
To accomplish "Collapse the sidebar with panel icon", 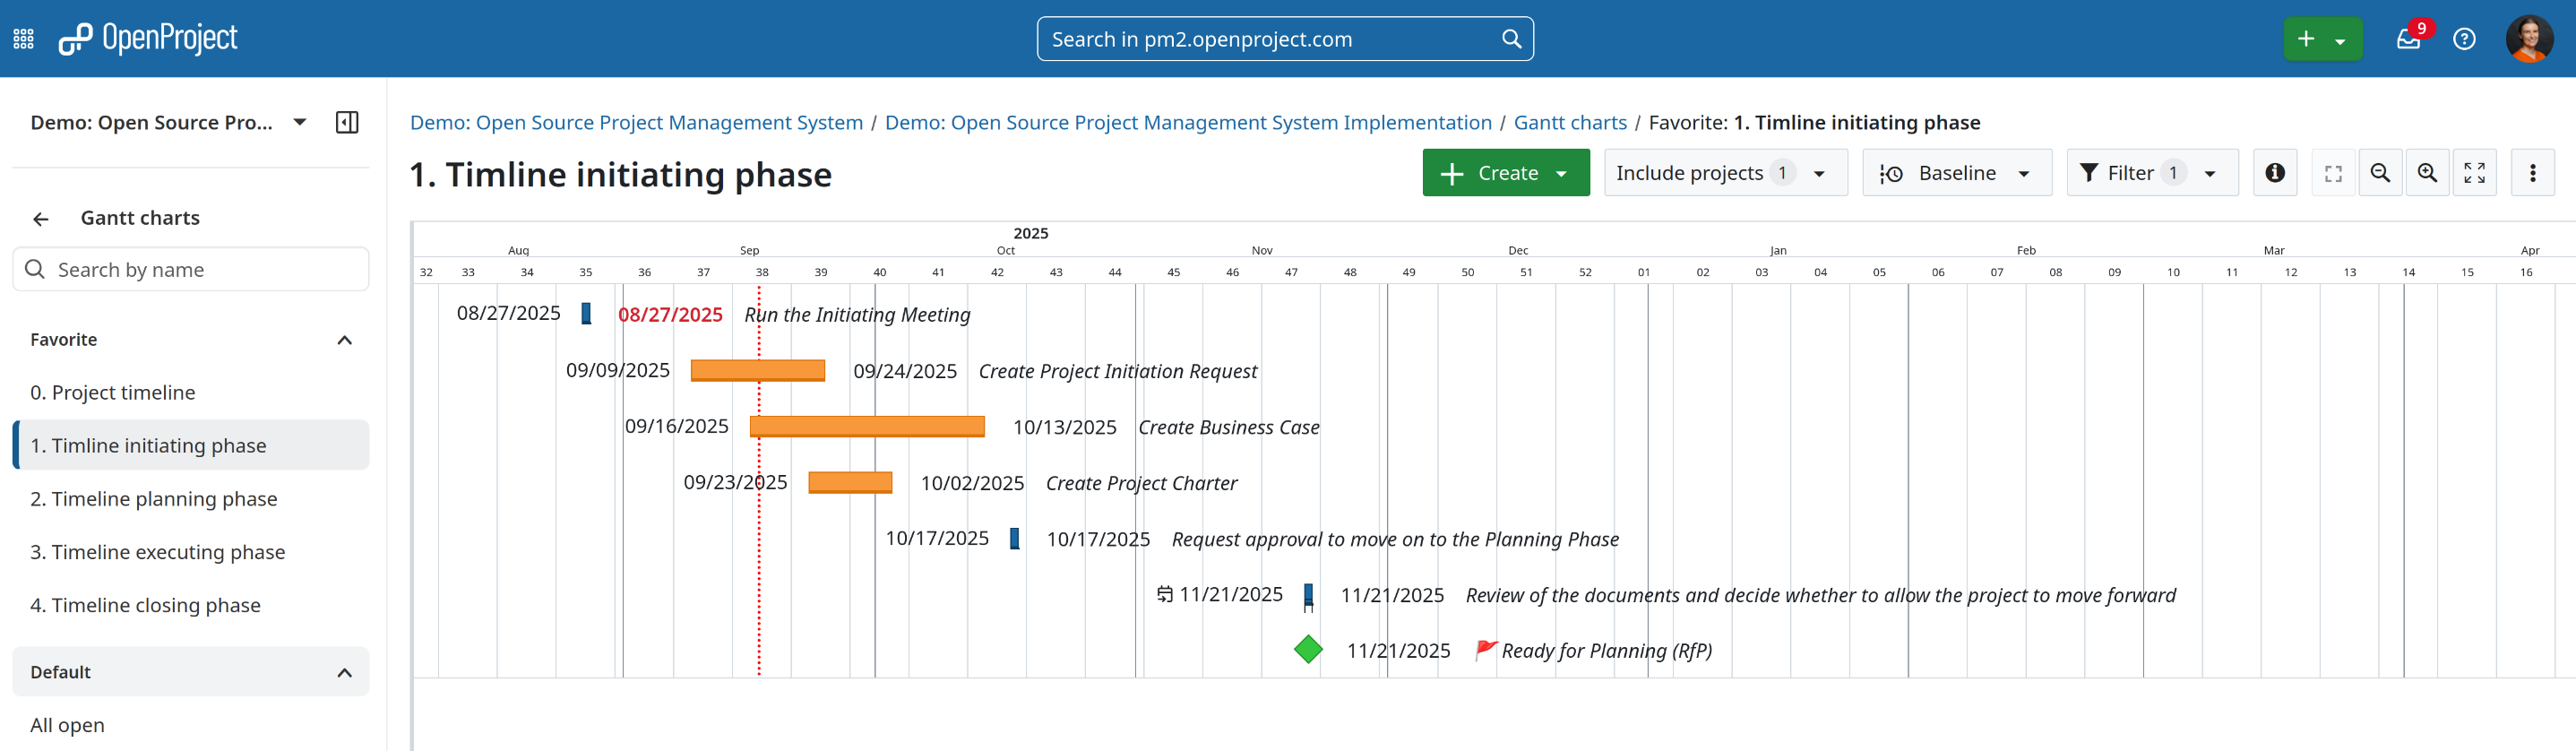I will coord(347,123).
